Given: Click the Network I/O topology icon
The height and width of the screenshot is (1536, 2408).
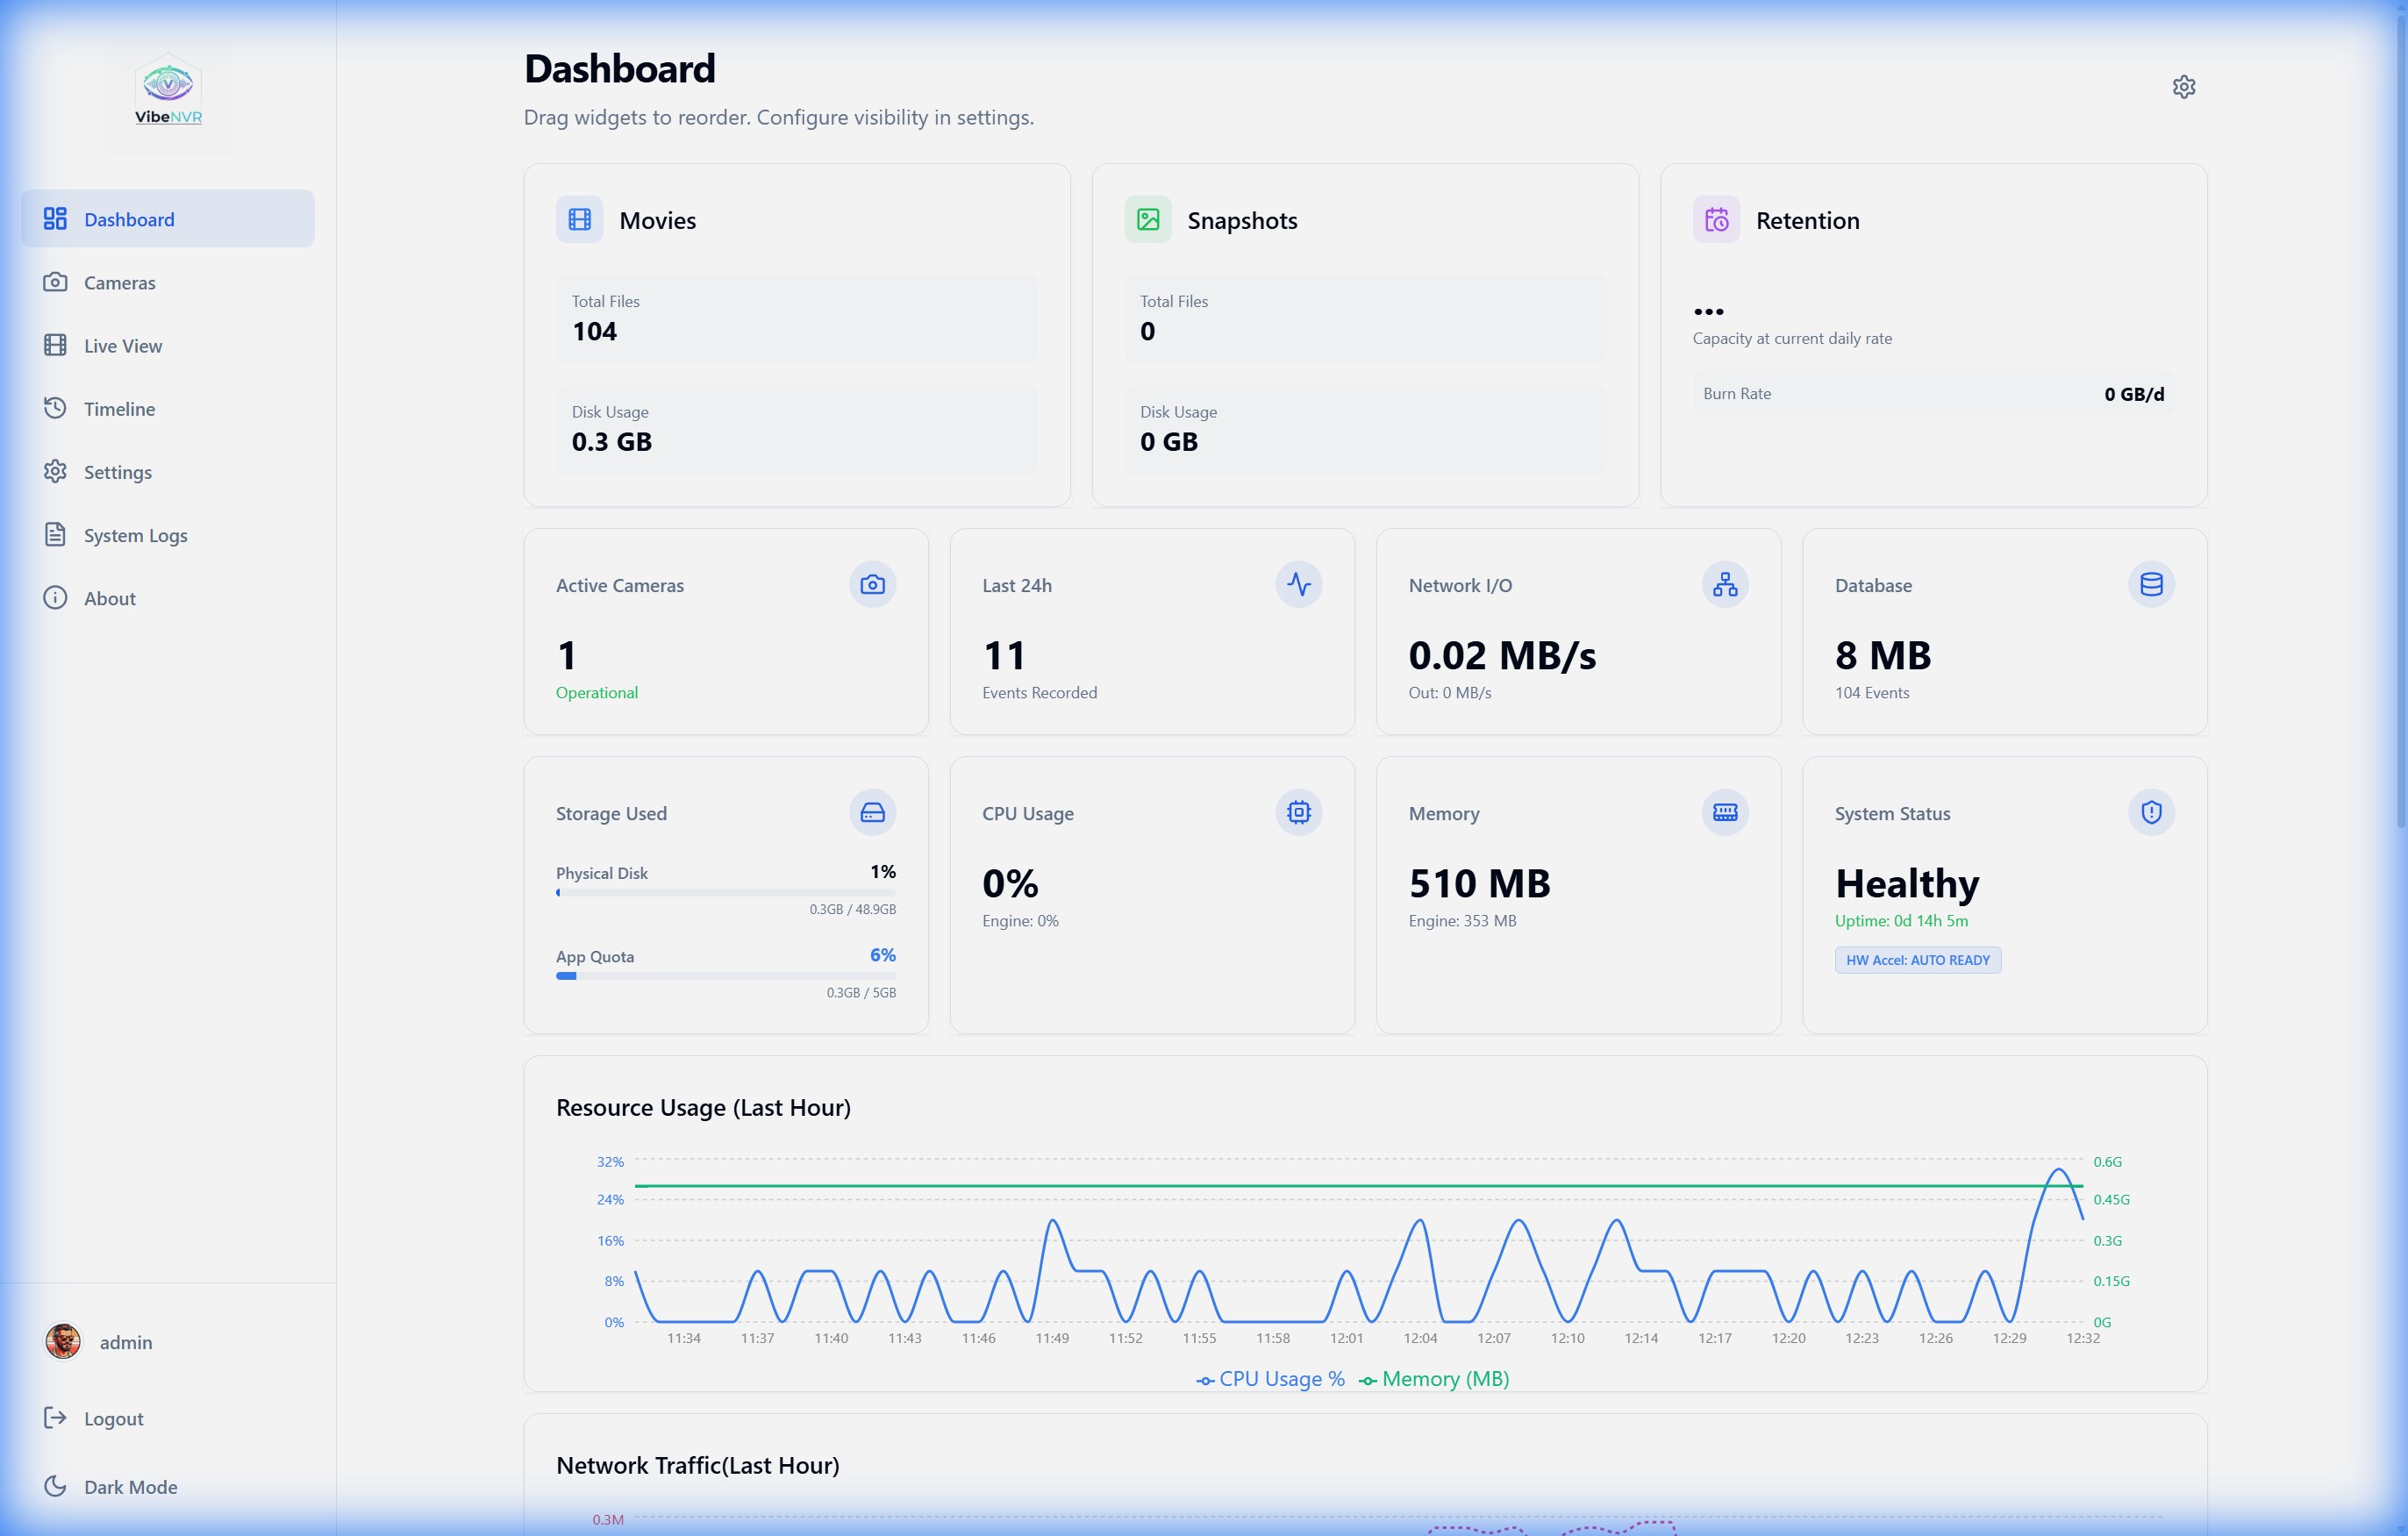Looking at the screenshot, I should (1724, 584).
